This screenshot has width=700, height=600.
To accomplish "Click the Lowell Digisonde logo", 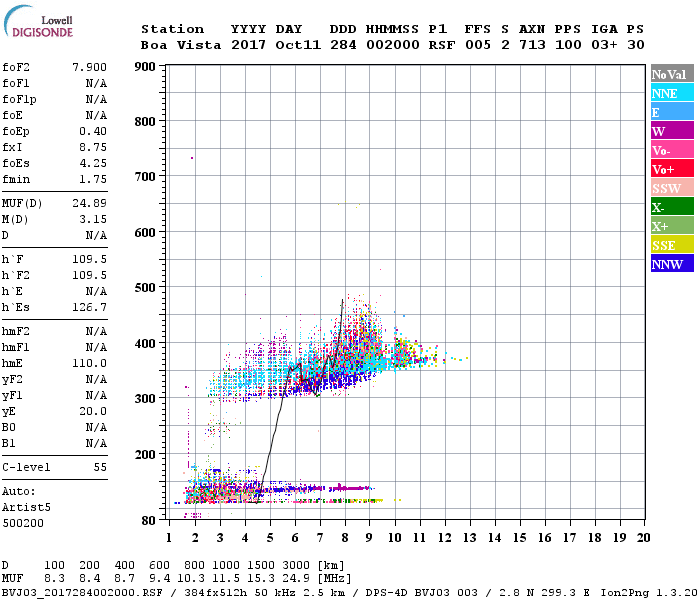I will coord(42,27).
